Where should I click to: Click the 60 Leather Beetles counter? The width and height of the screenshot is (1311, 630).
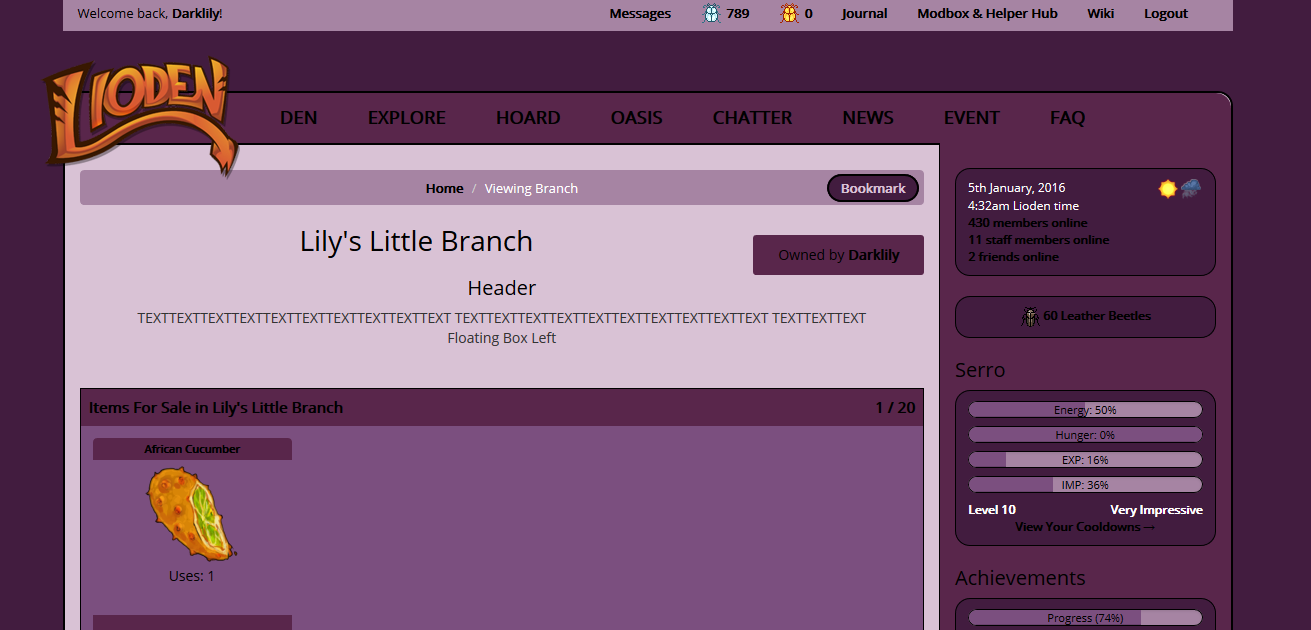click(x=1096, y=316)
